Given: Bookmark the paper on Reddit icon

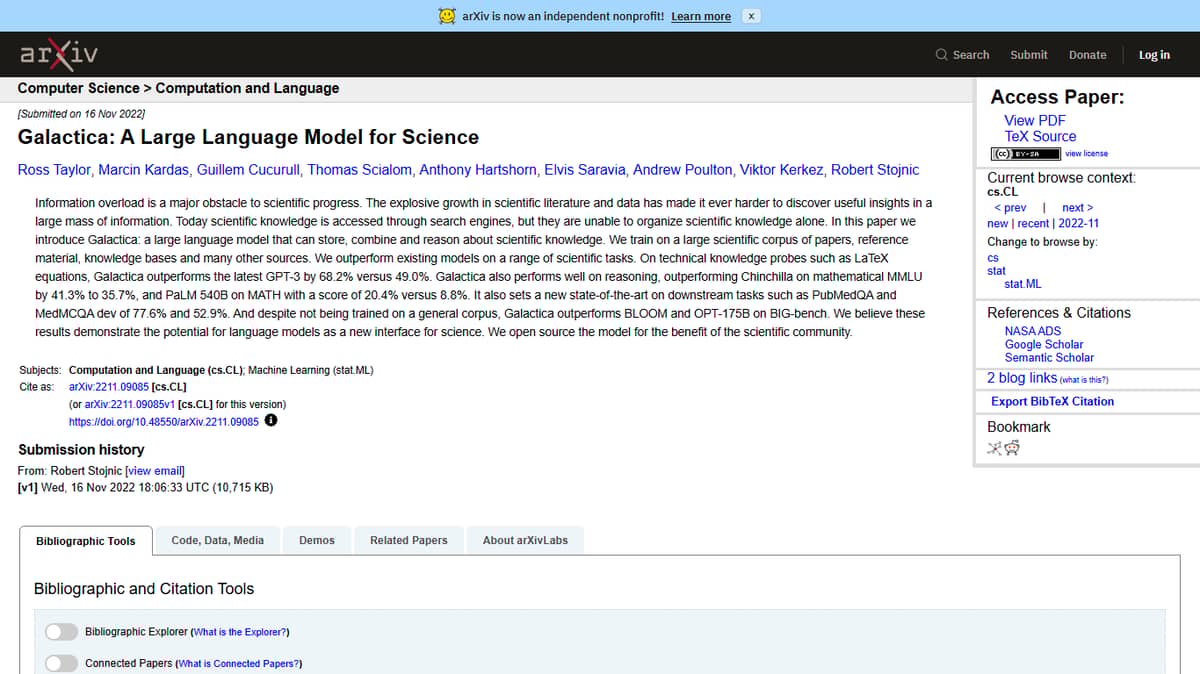Looking at the screenshot, I should click(x=1012, y=448).
